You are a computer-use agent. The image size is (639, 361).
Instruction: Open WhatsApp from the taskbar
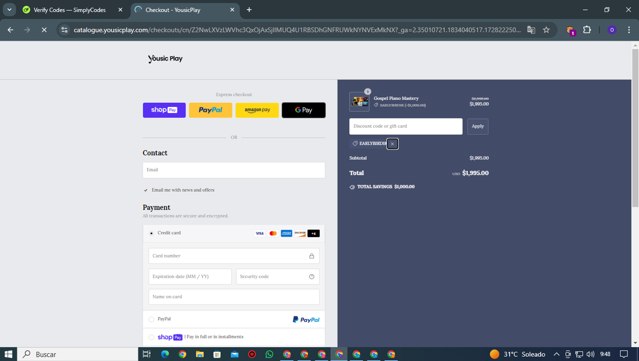tap(269, 354)
